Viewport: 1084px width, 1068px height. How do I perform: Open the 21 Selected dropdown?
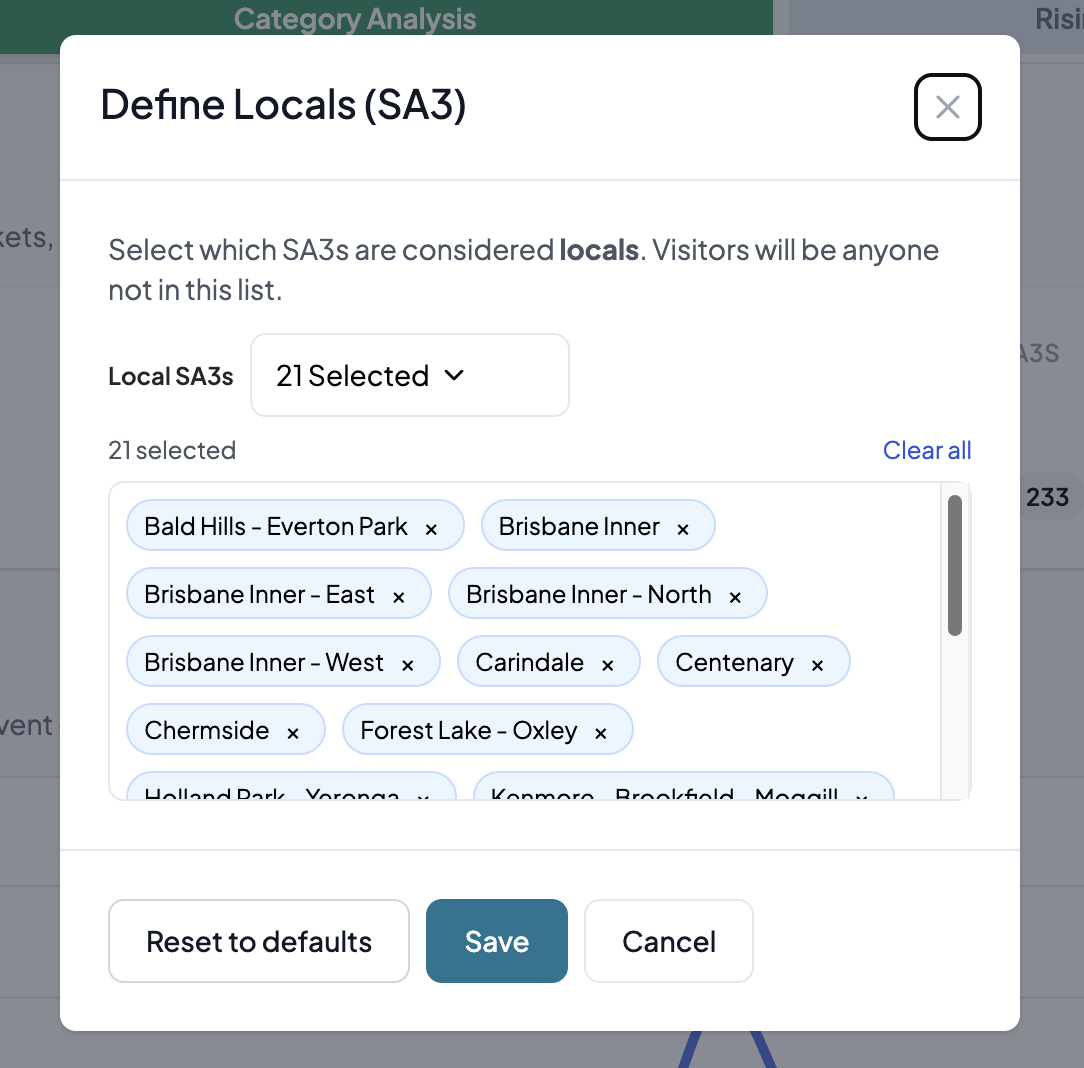point(409,375)
